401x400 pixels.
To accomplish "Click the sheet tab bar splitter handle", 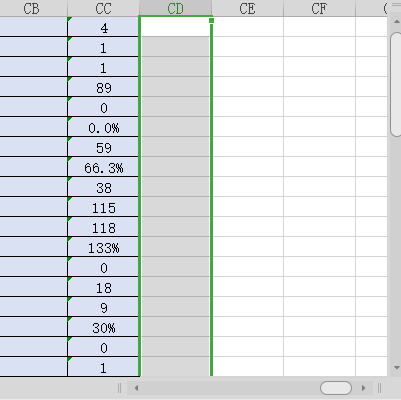I will pyautogui.click(x=119, y=388).
